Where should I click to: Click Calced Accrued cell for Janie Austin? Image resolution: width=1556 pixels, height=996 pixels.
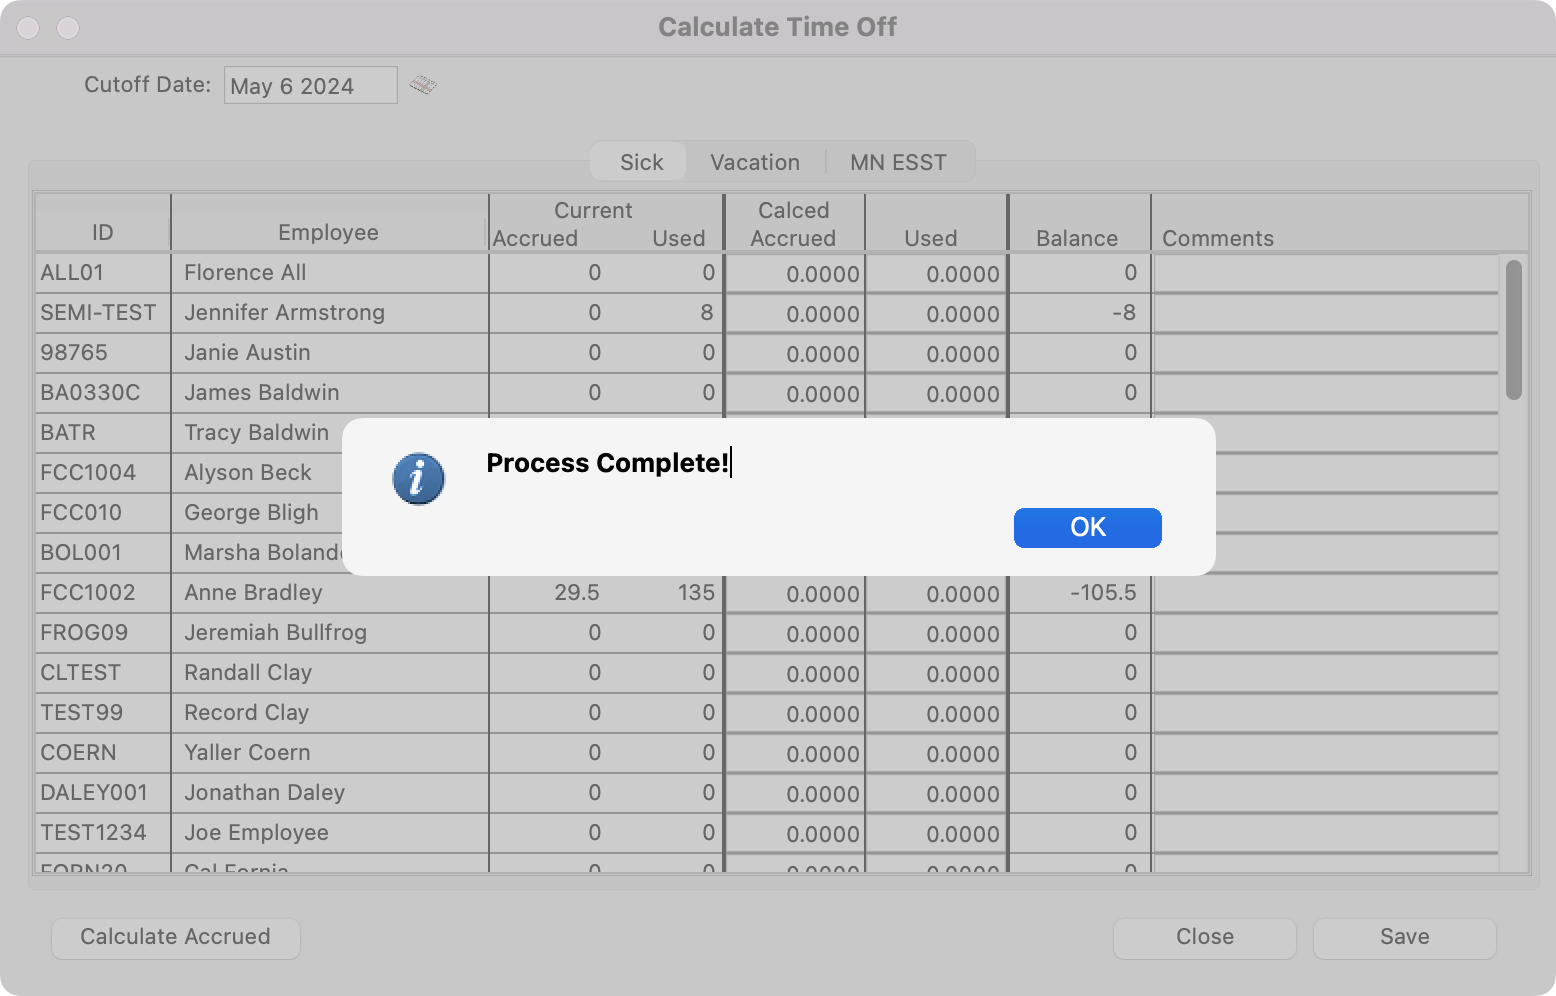coord(795,354)
